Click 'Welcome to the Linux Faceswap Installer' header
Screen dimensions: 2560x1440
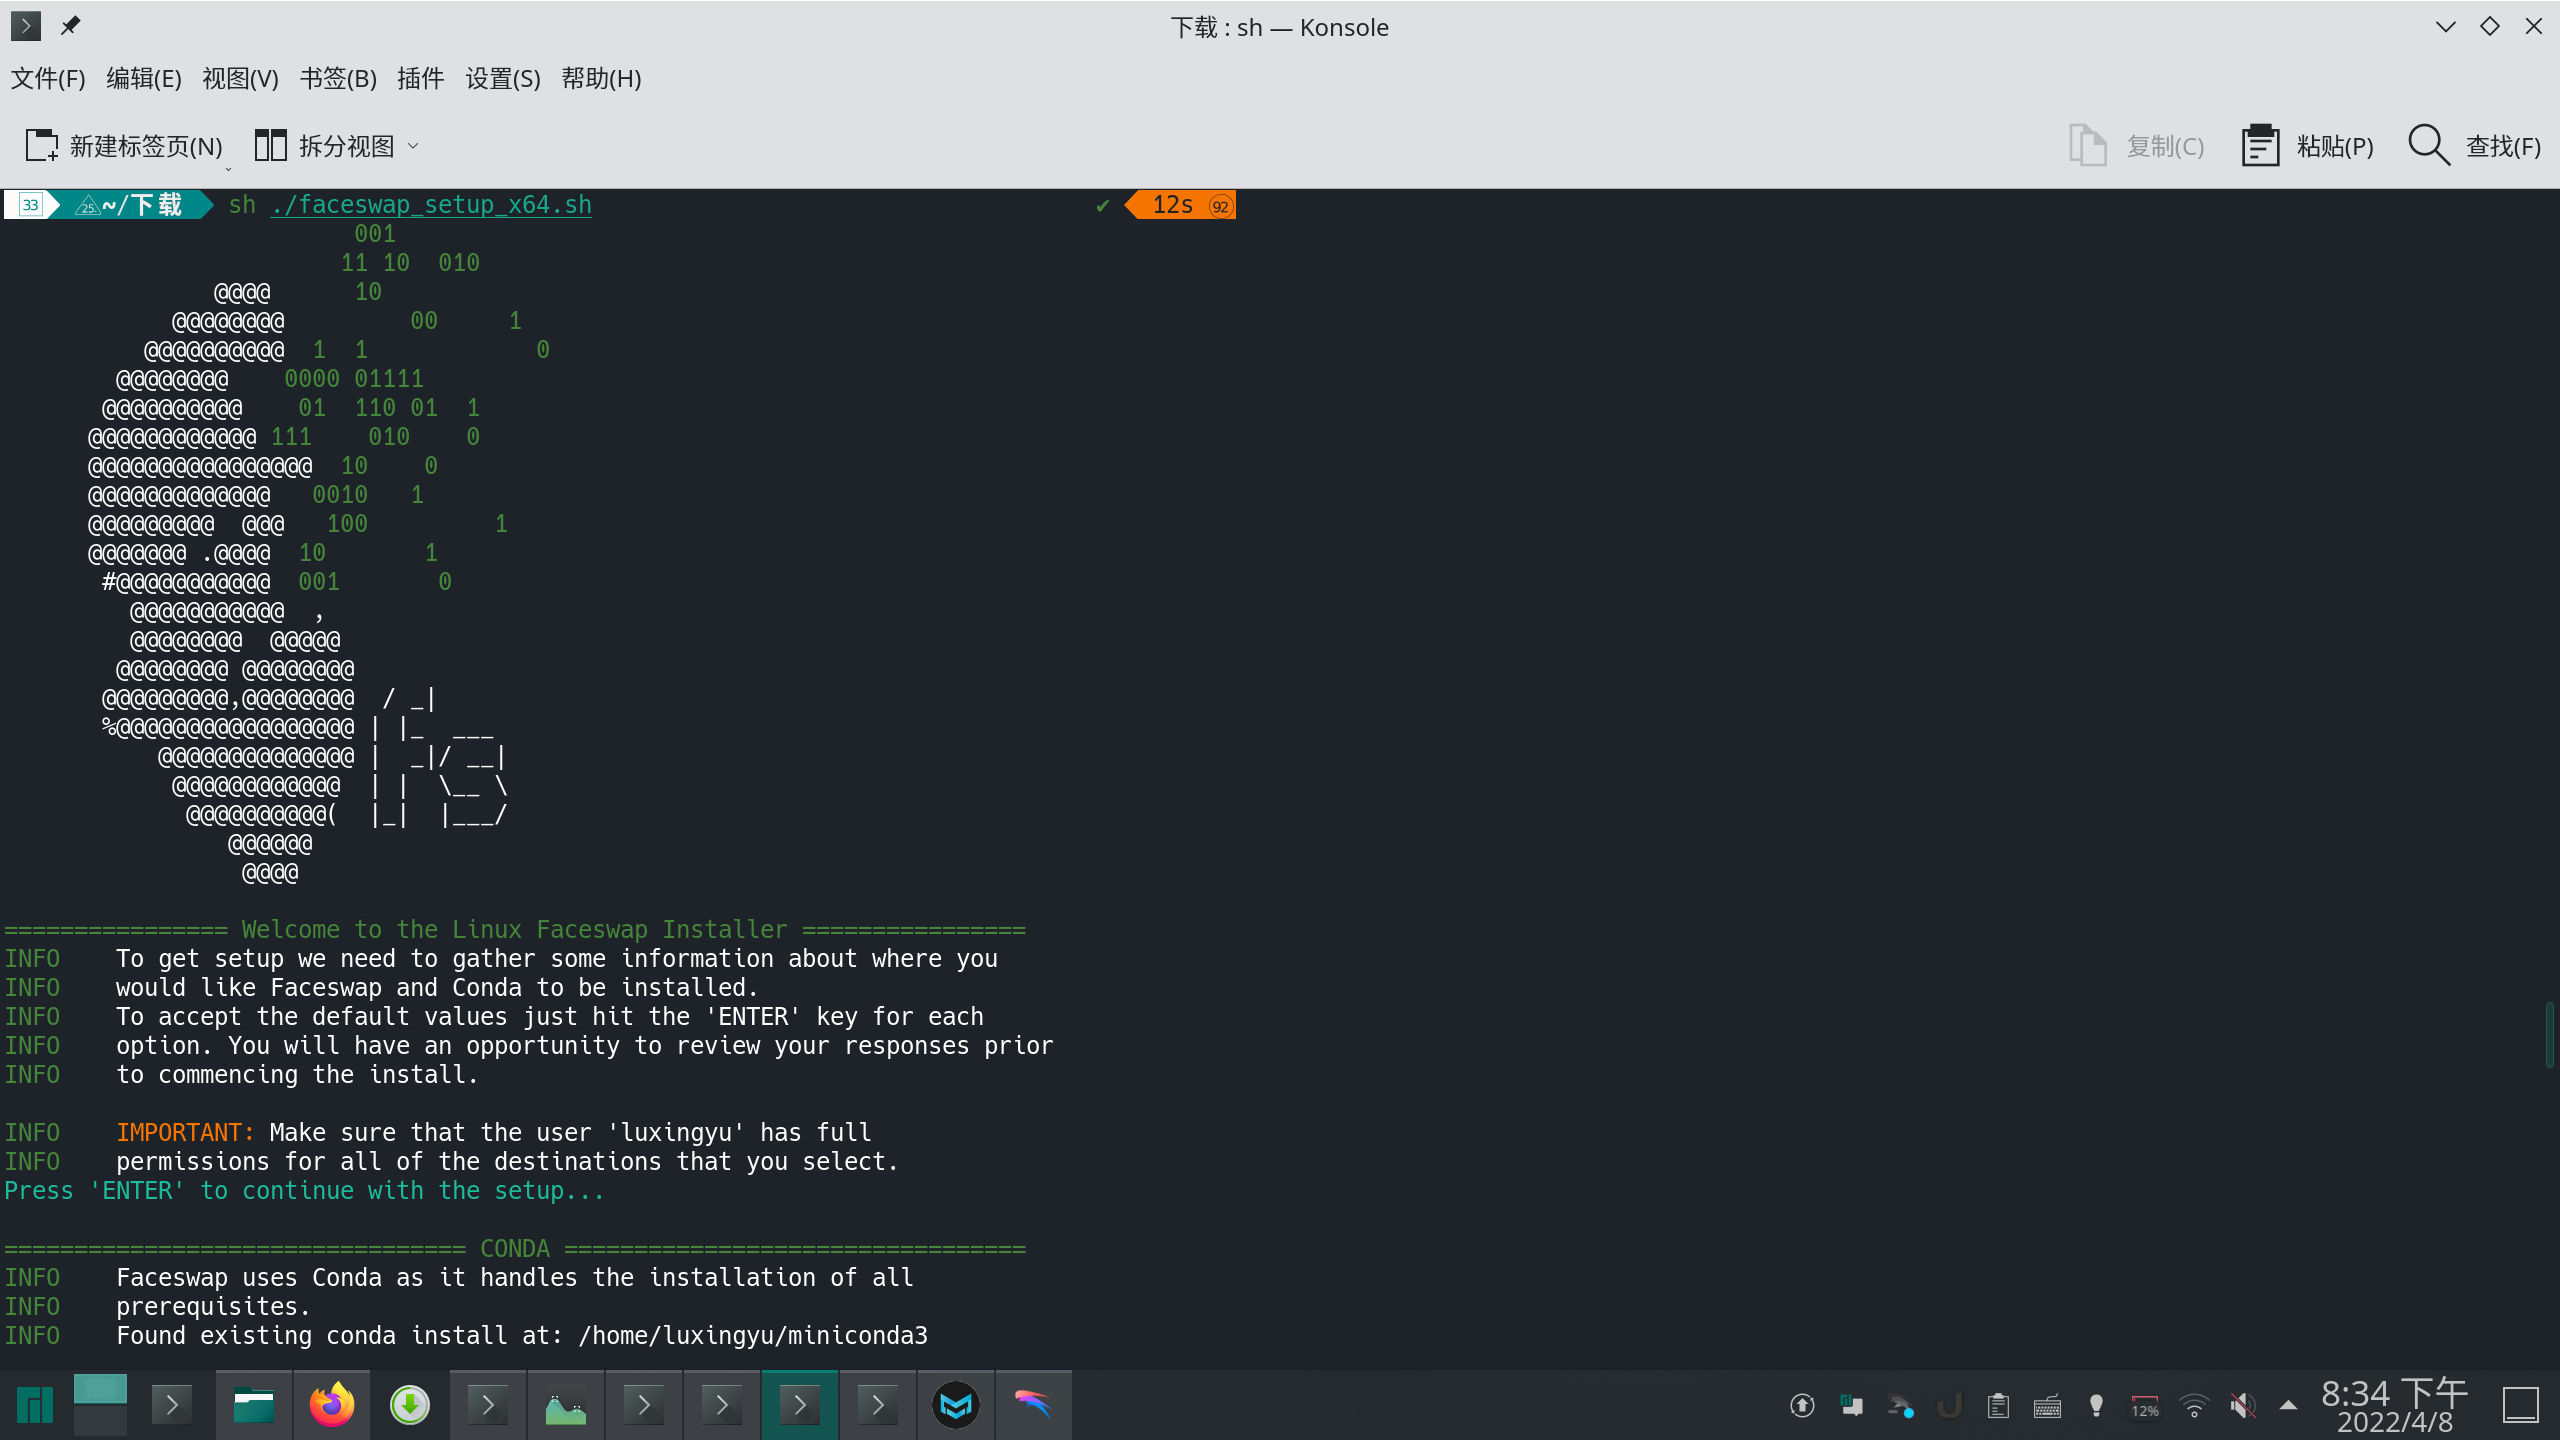tap(514, 929)
